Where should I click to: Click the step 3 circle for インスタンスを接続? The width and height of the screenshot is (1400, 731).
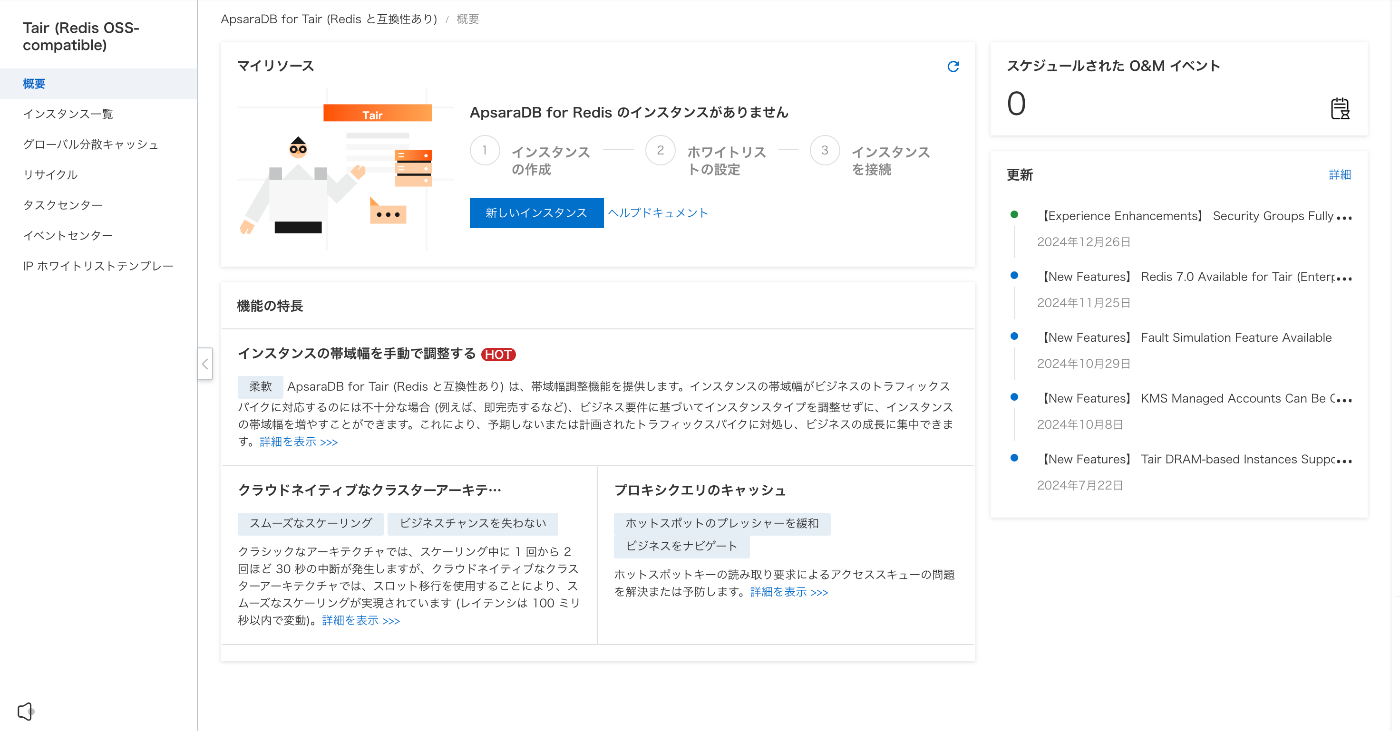point(825,151)
